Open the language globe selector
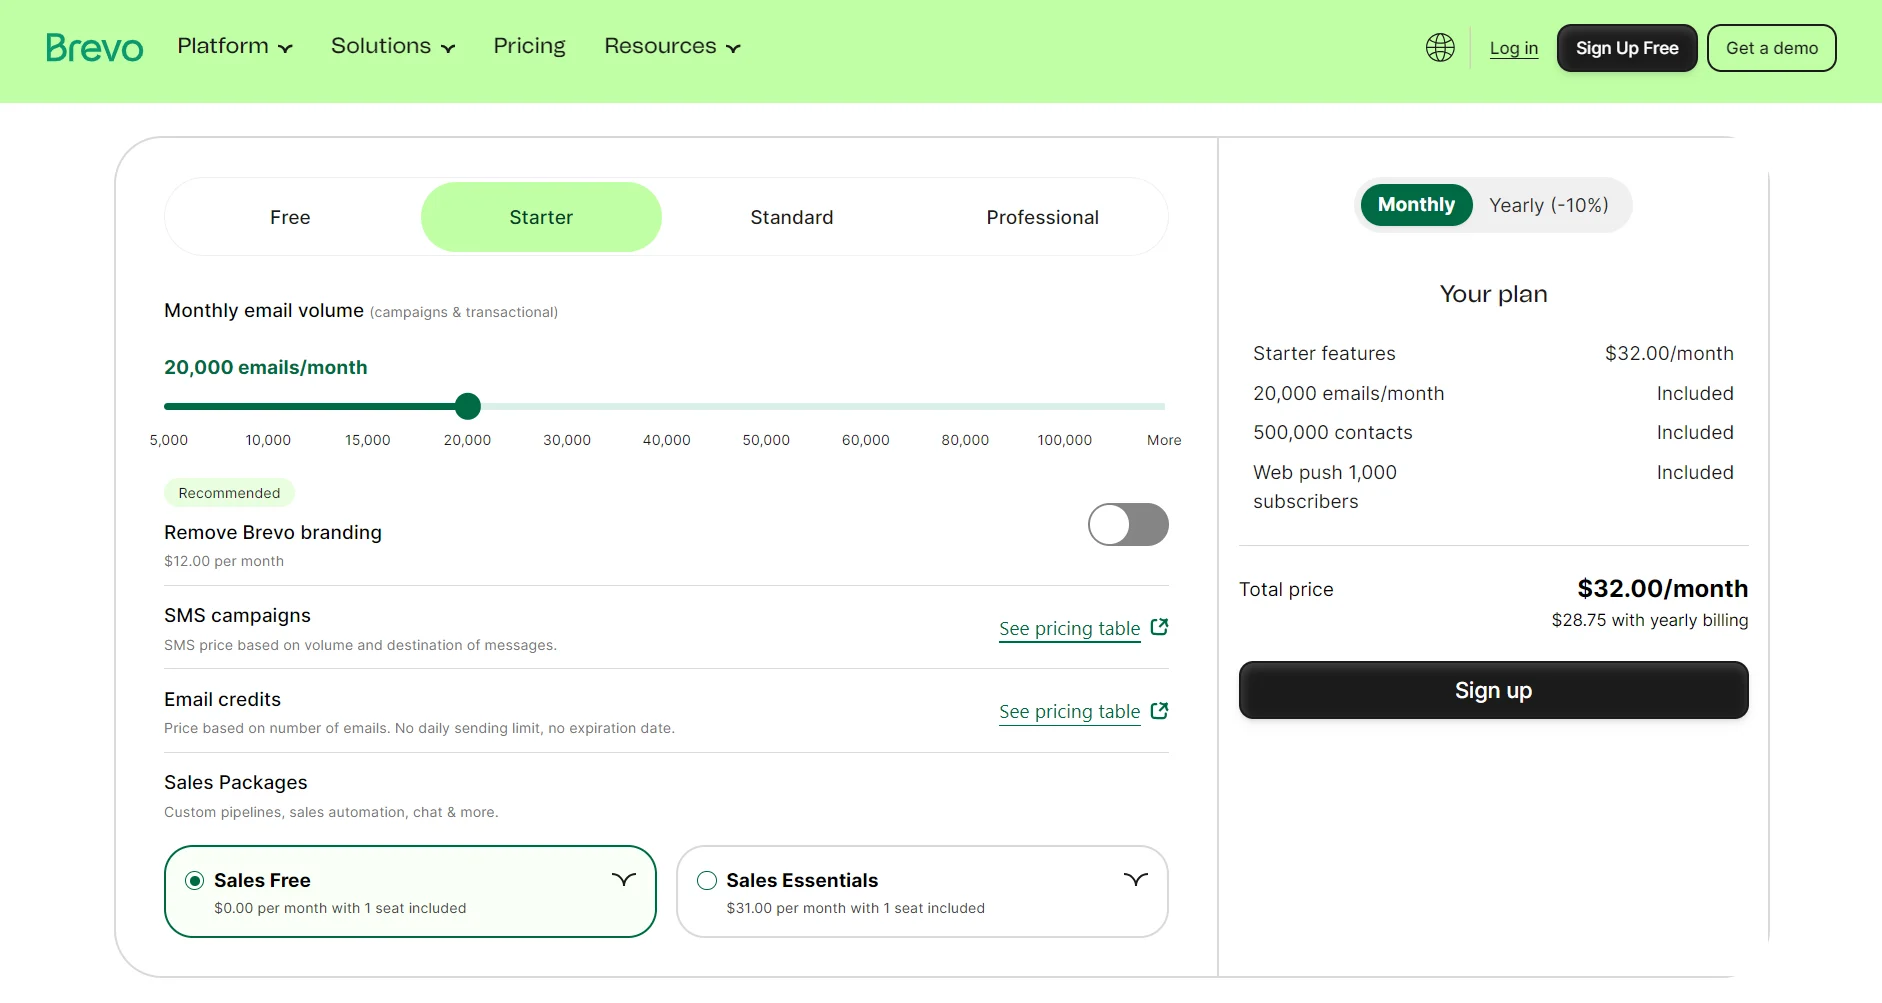Viewport: 1882px width, 1003px height. pyautogui.click(x=1440, y=47)
